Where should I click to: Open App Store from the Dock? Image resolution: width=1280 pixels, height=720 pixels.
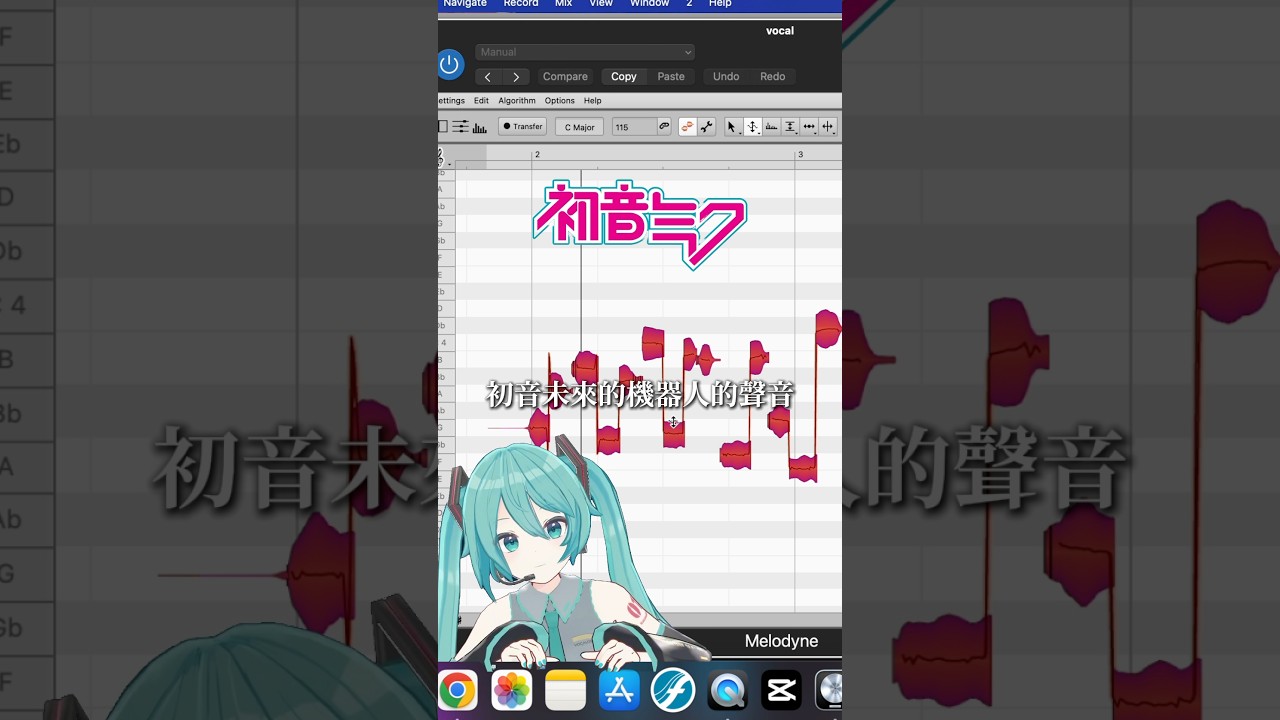(619, 690)
